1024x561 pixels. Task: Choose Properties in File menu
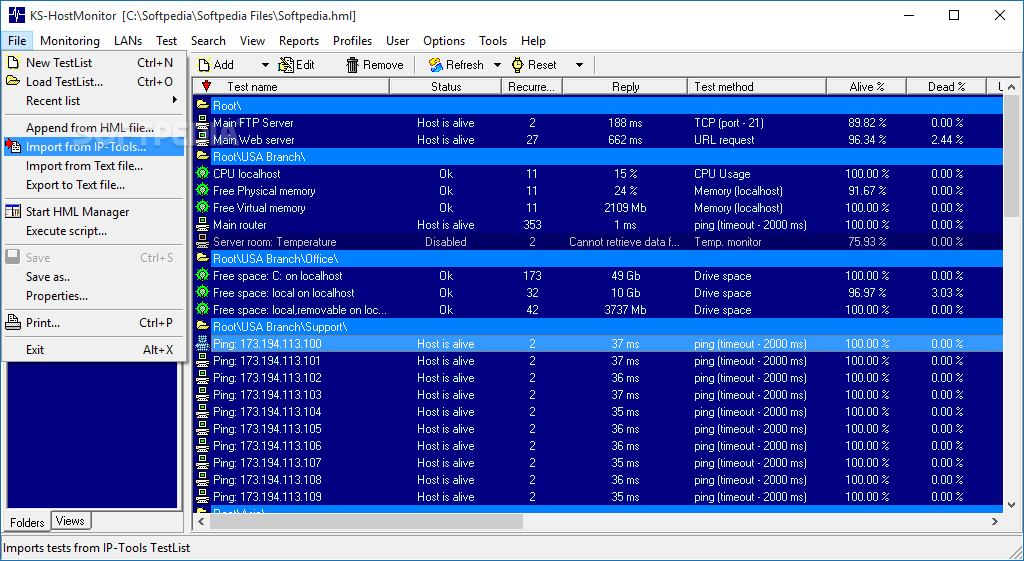(94, 296)
